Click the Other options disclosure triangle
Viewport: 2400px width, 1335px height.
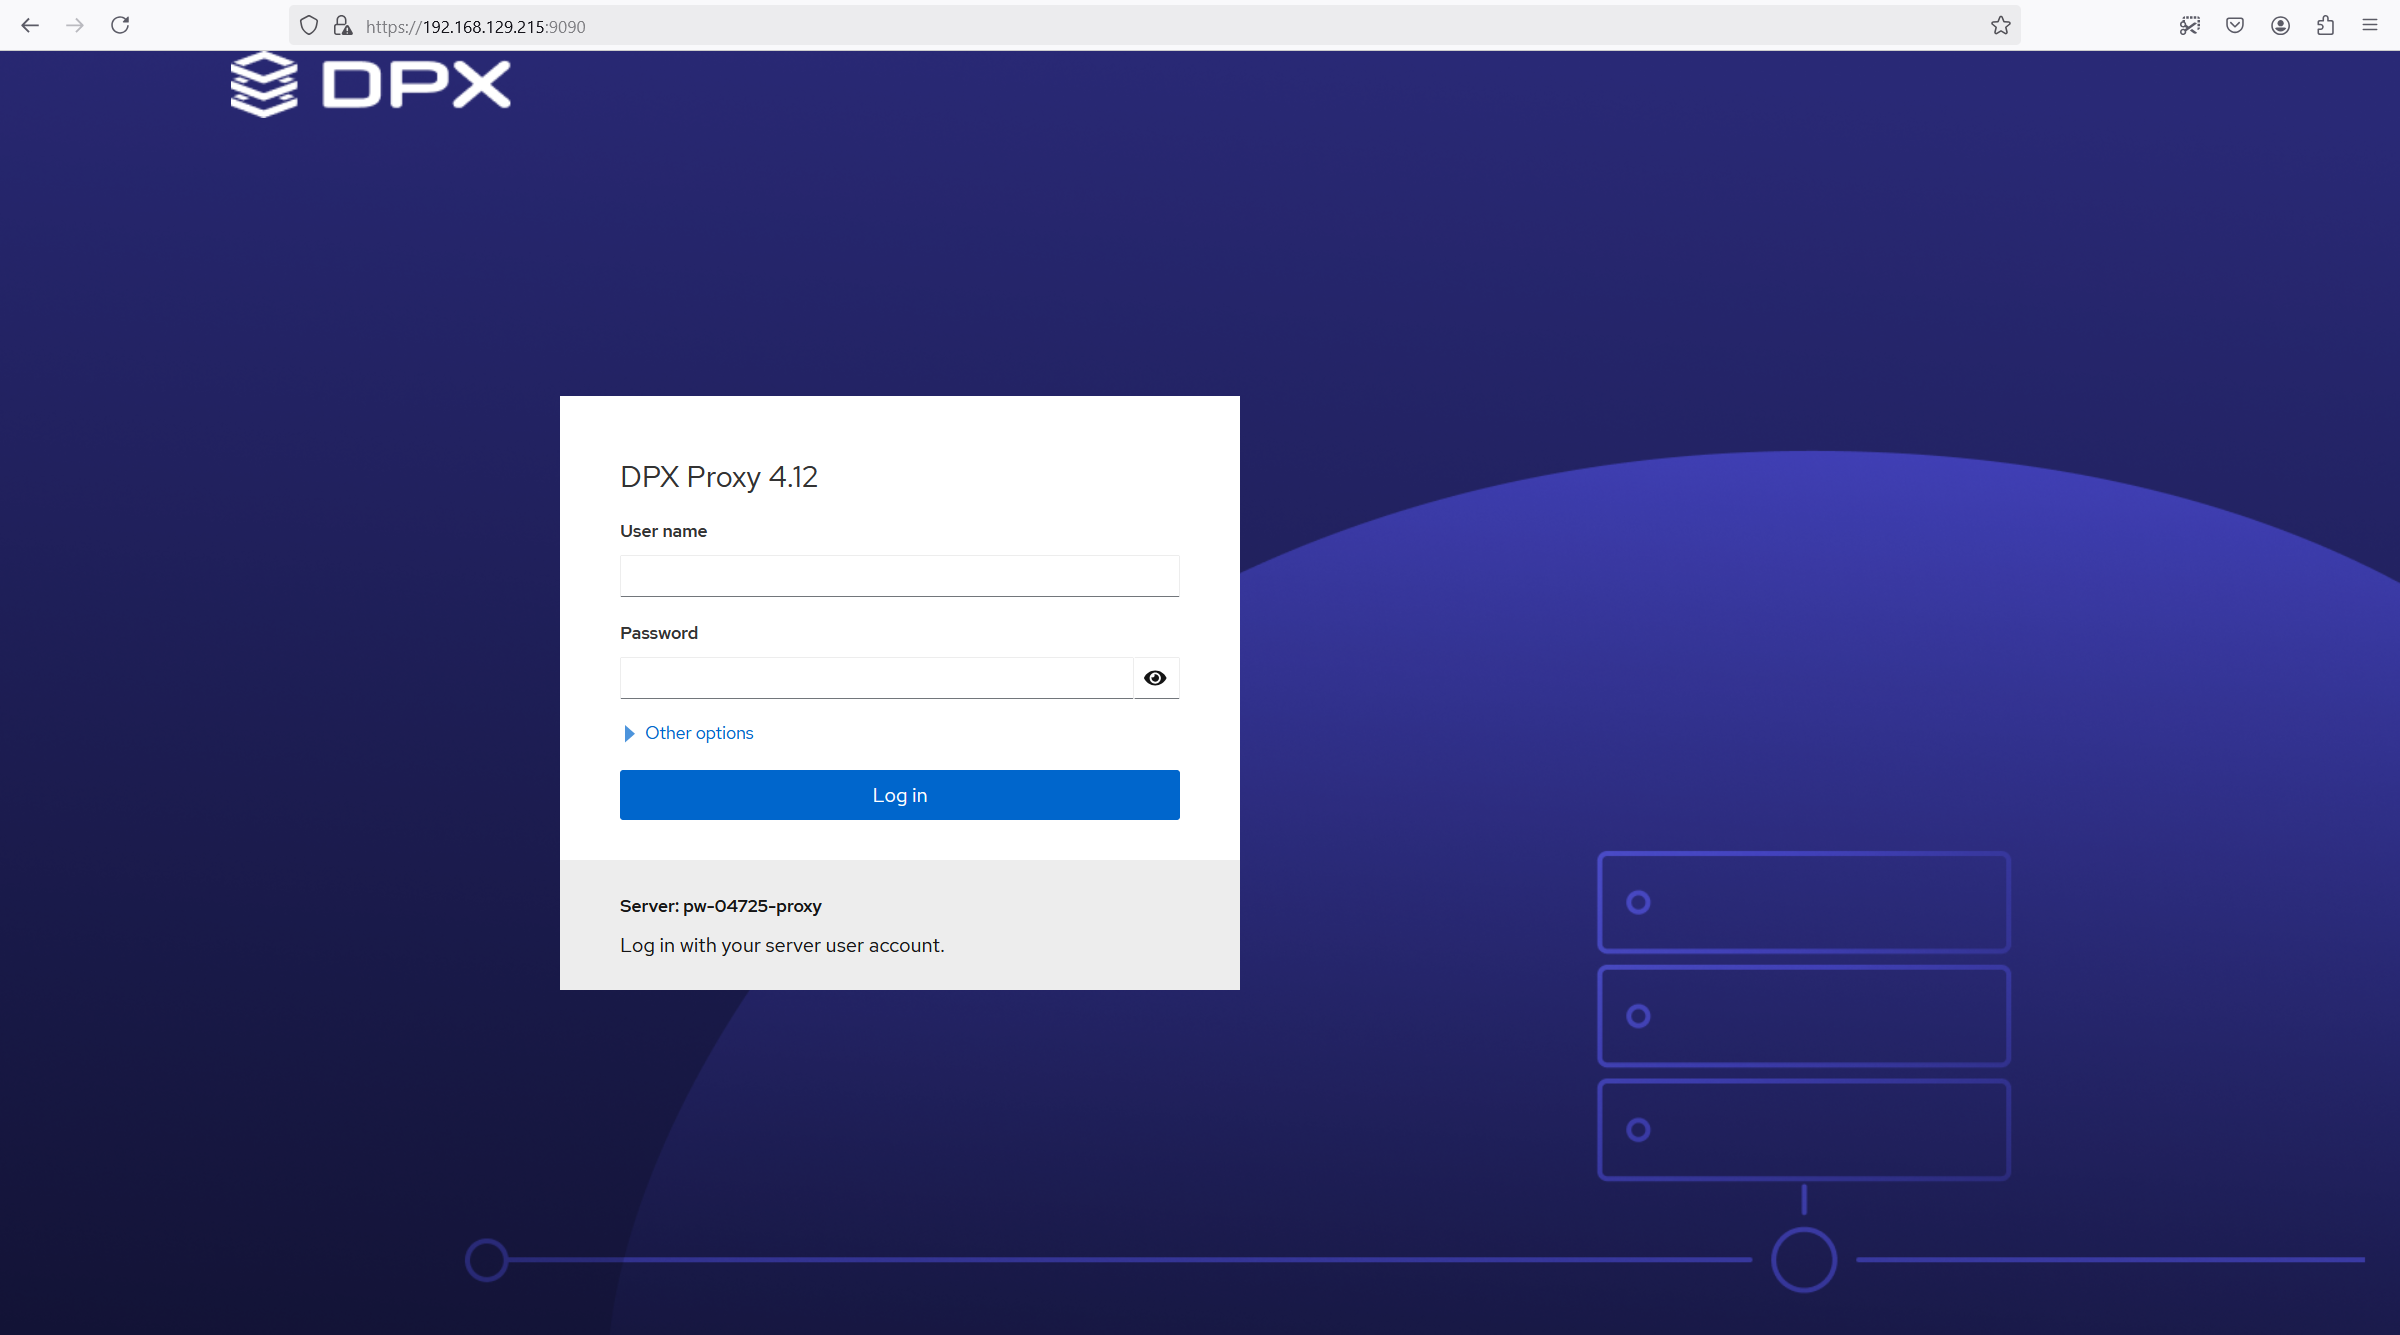click(629, 733)
